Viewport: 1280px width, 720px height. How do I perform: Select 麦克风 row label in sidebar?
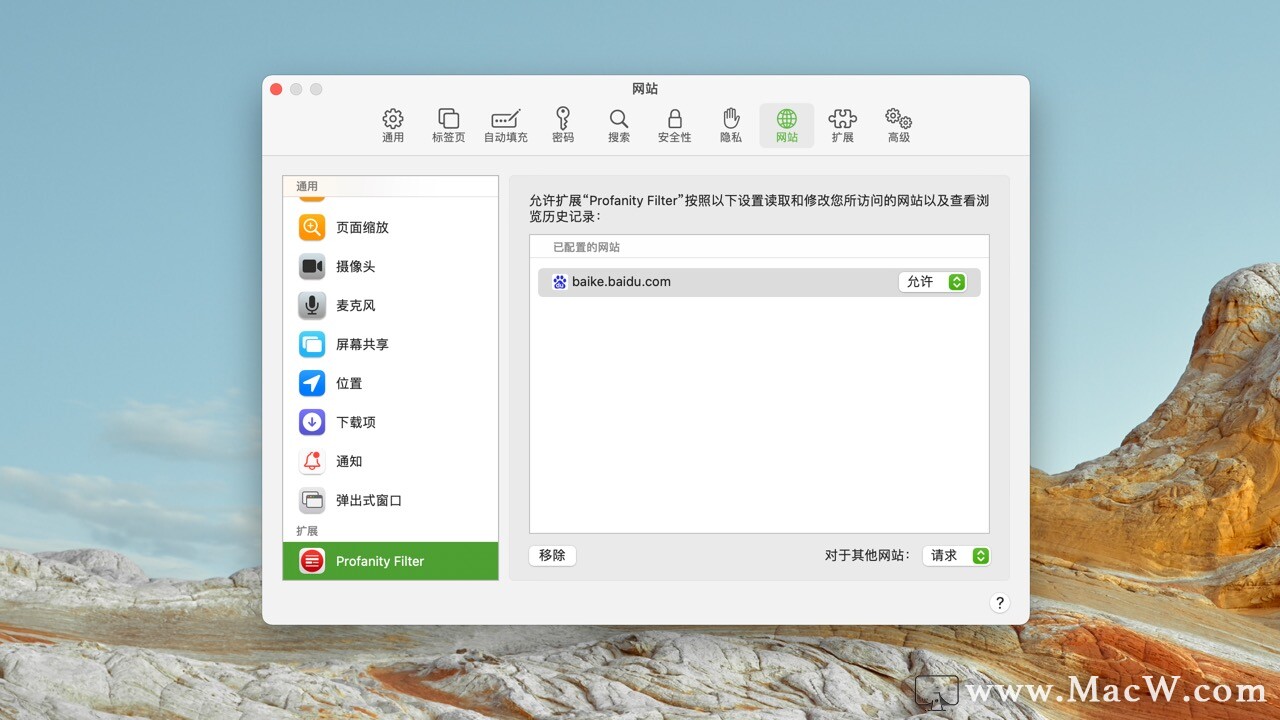(x=356, y=305)
